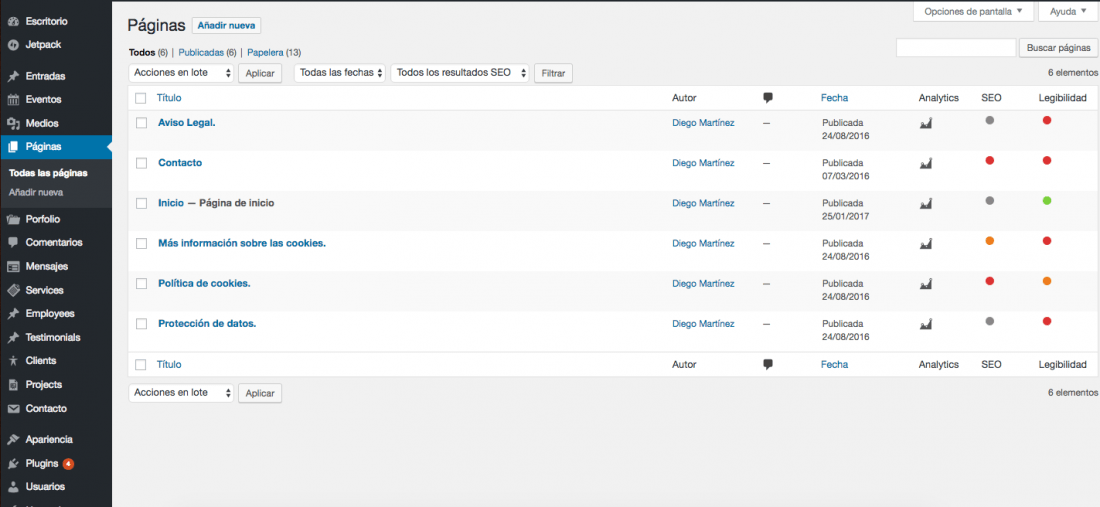This screenshot has height=507, width=1100.
Task: Open Jetpack from the sidebar
Action: click(x=43, y=44)
